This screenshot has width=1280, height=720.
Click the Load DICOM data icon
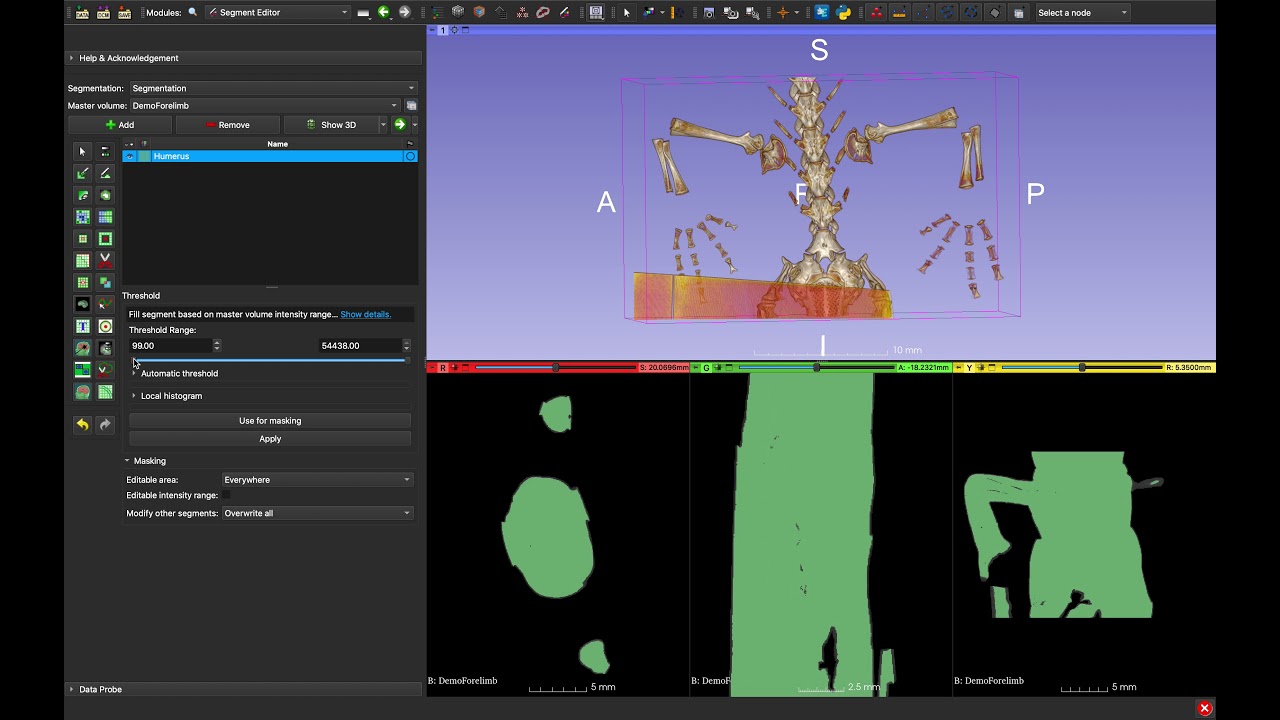click(103, 12)
